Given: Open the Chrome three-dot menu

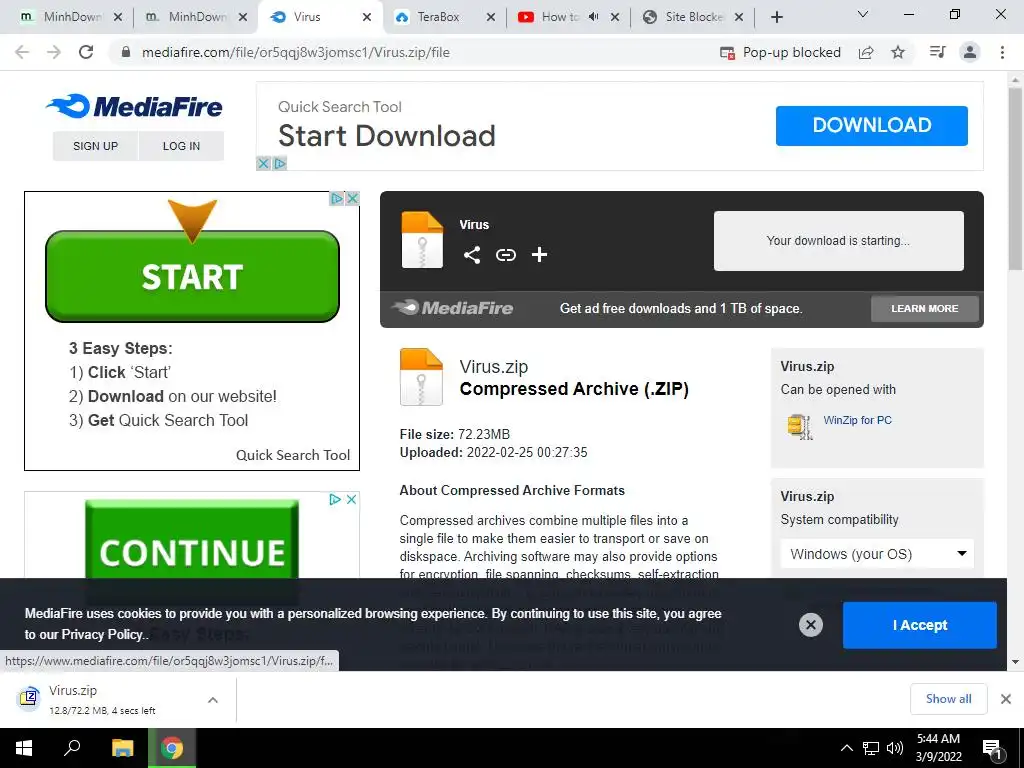Looking at the screenshot, I should [1002, 52].
